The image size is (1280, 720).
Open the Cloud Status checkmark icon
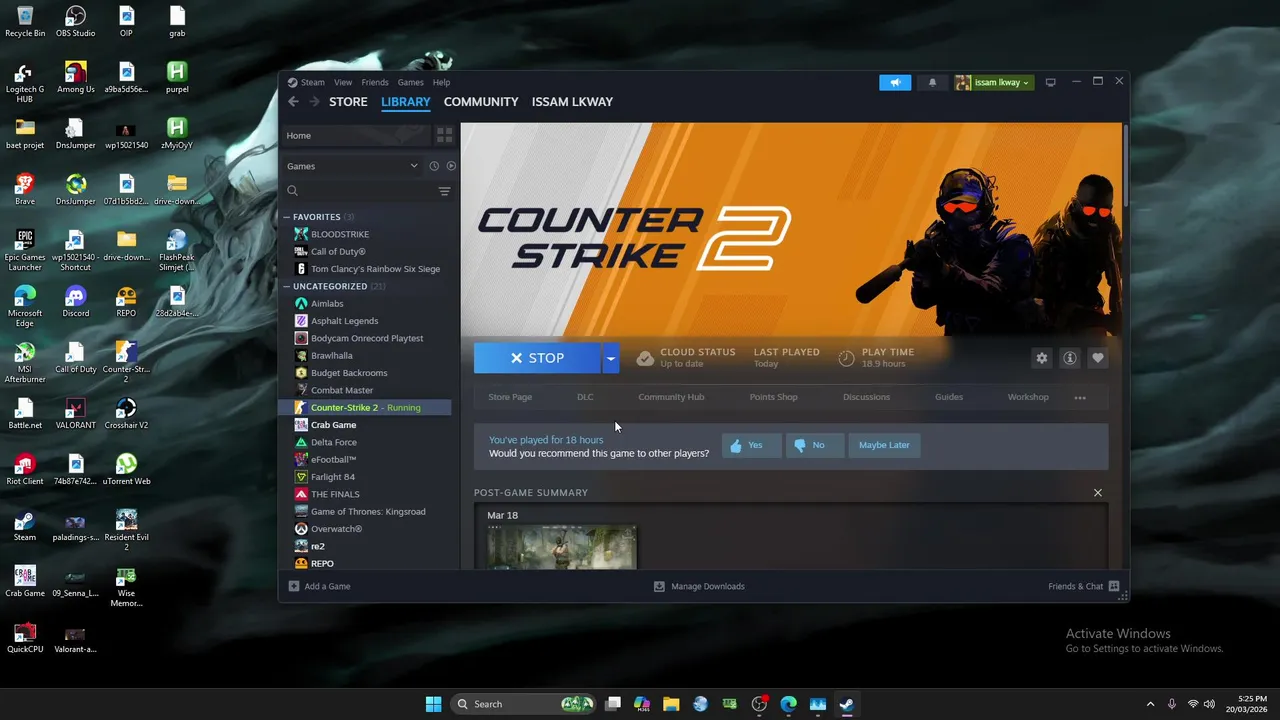coord(645,358)
